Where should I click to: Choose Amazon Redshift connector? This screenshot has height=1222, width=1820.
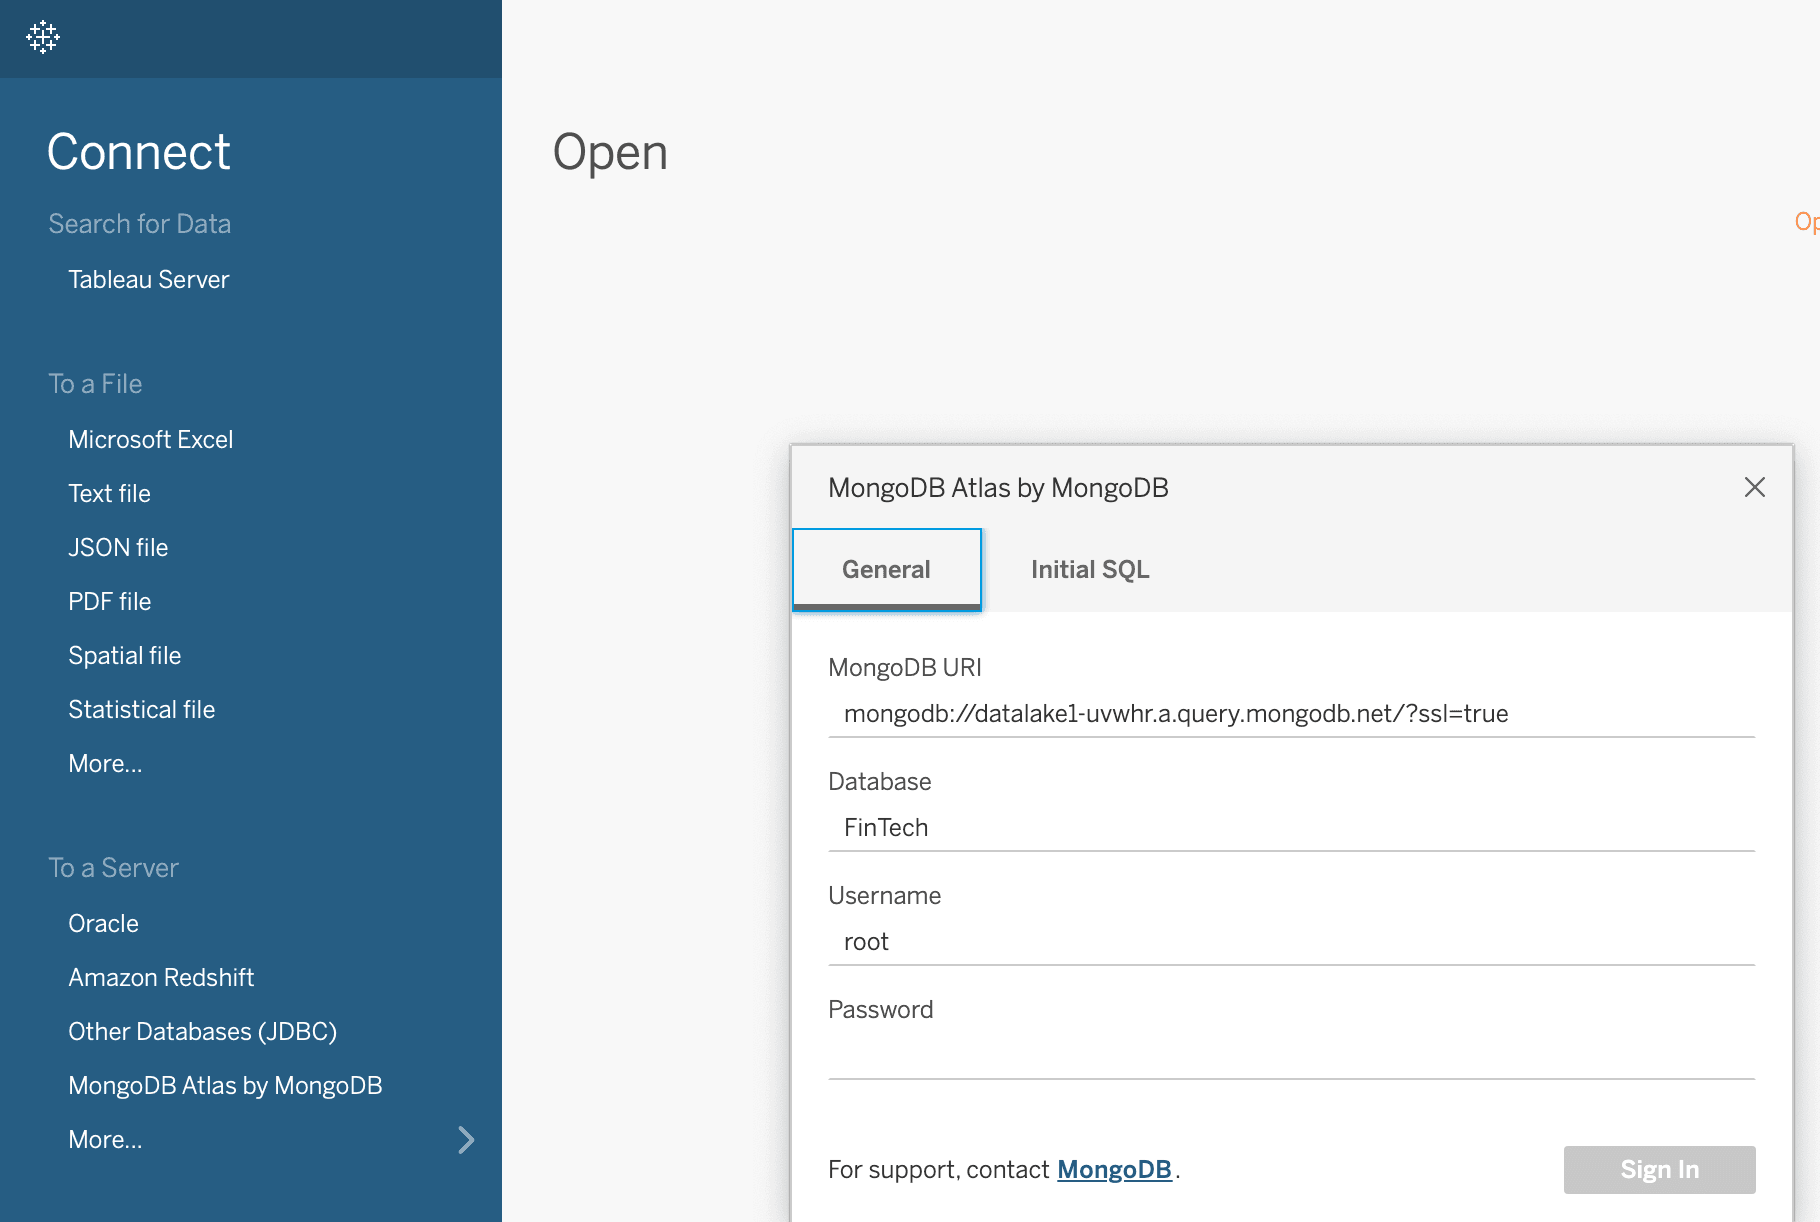161,977
